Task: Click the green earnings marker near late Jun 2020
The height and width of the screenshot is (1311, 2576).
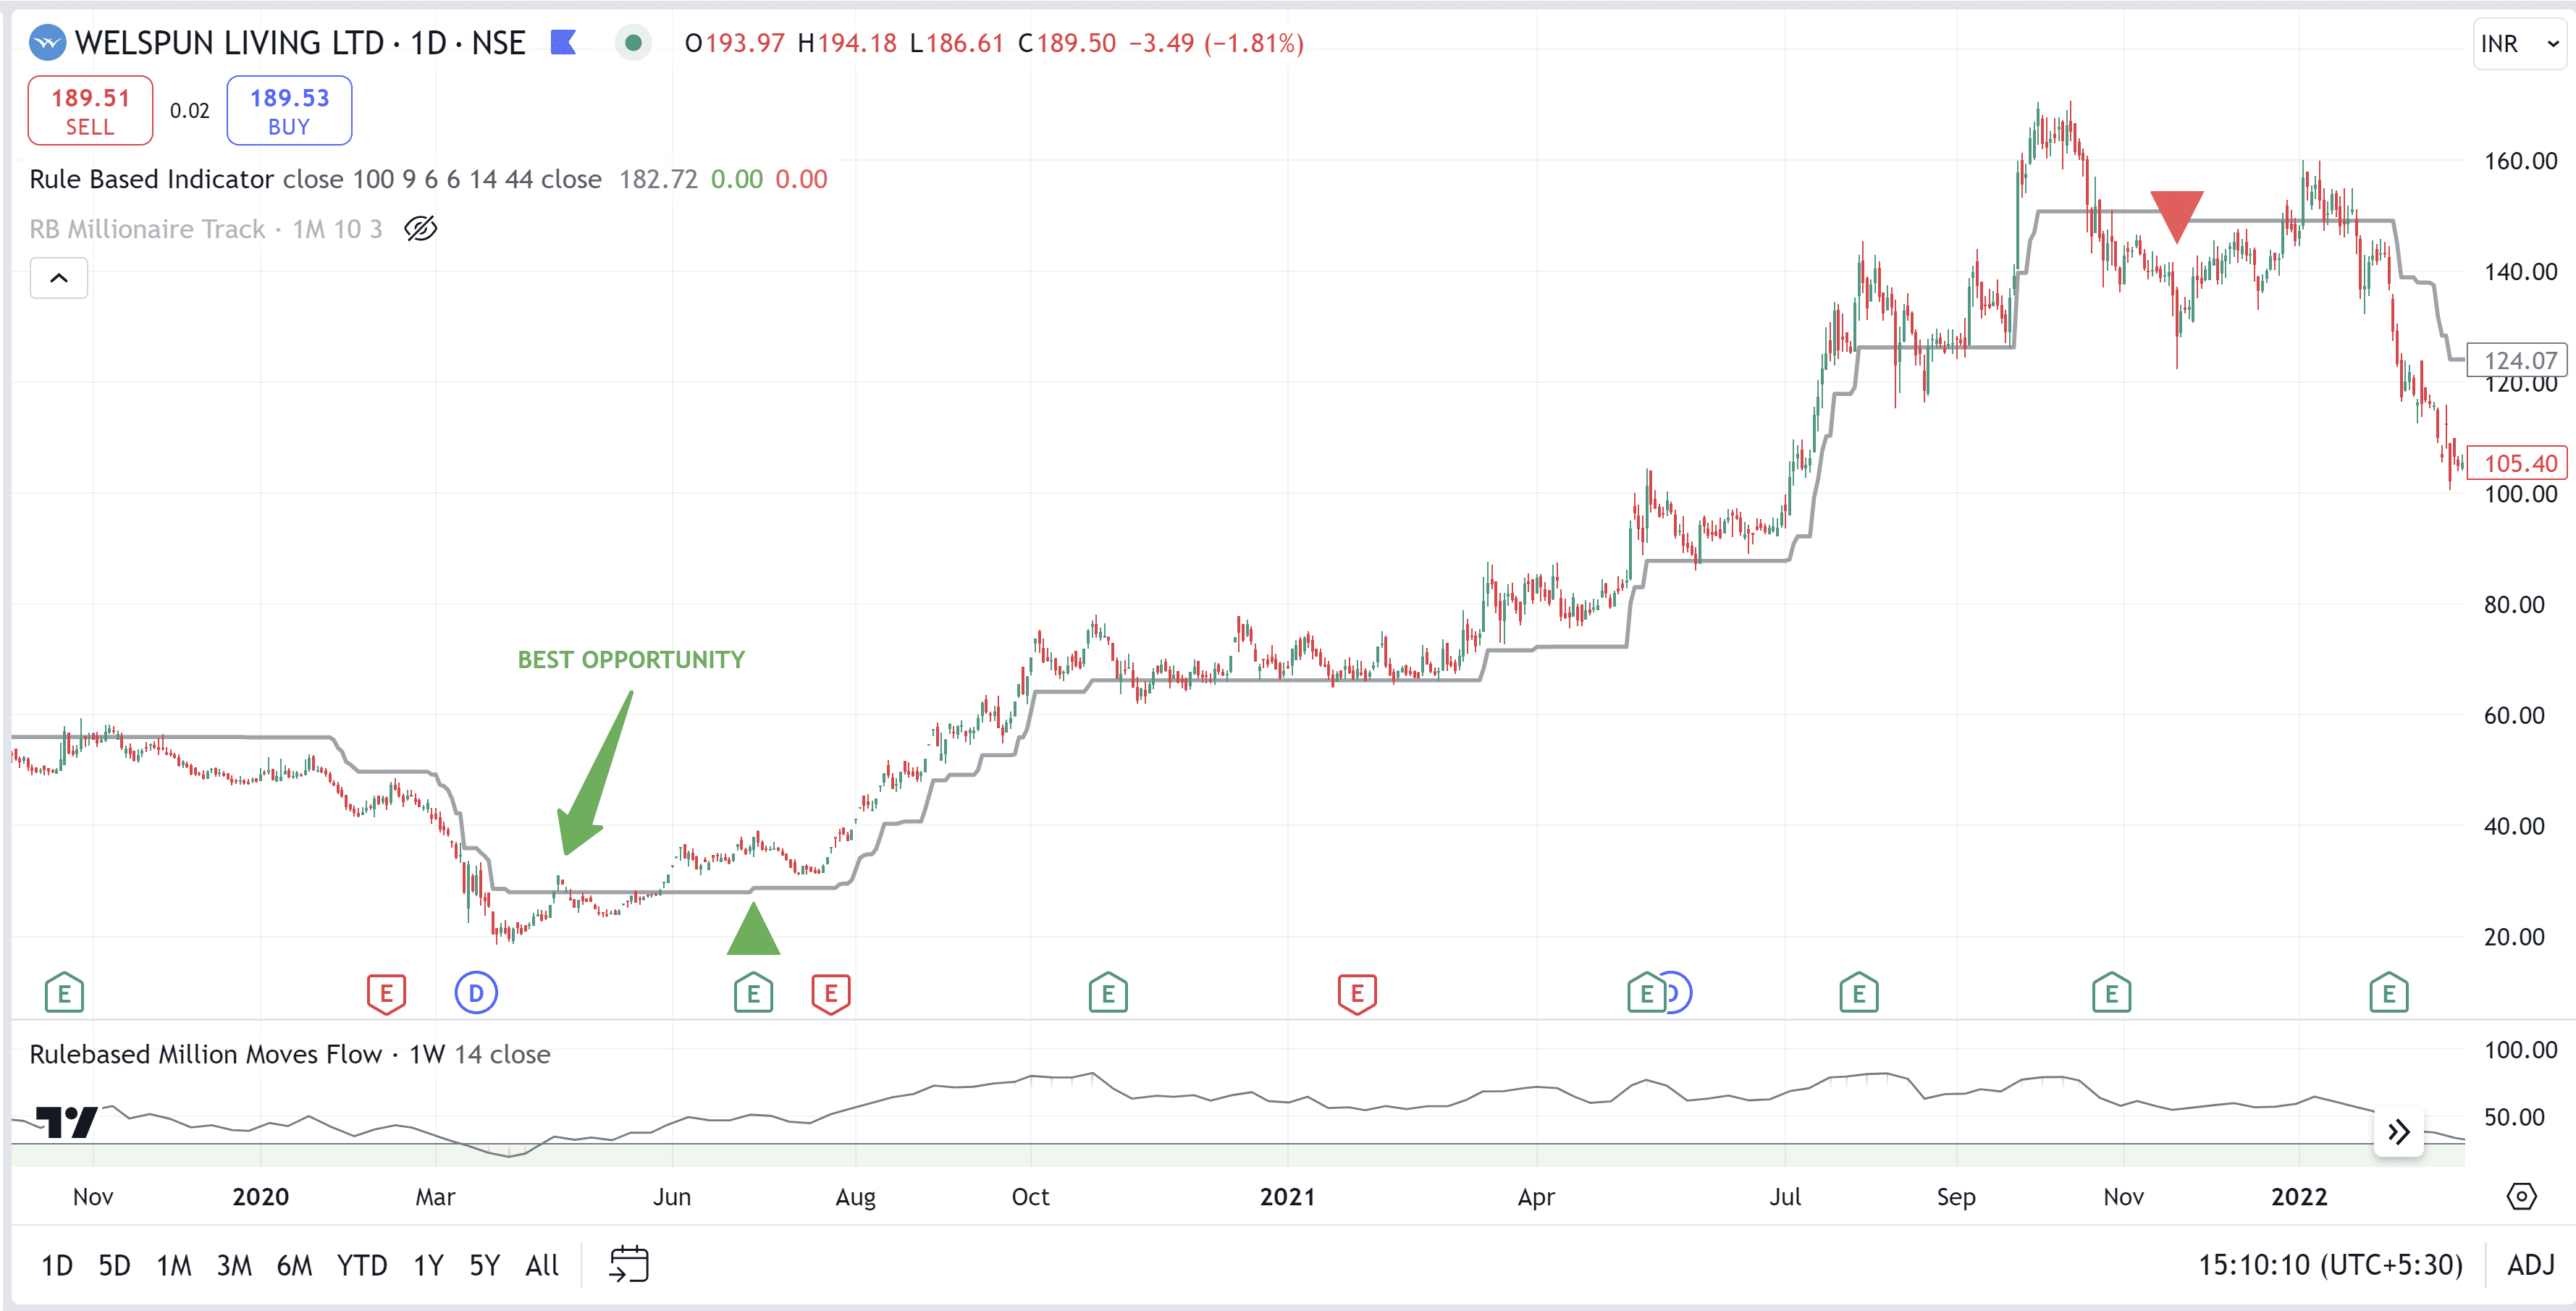Action: [x=753, y=994]
